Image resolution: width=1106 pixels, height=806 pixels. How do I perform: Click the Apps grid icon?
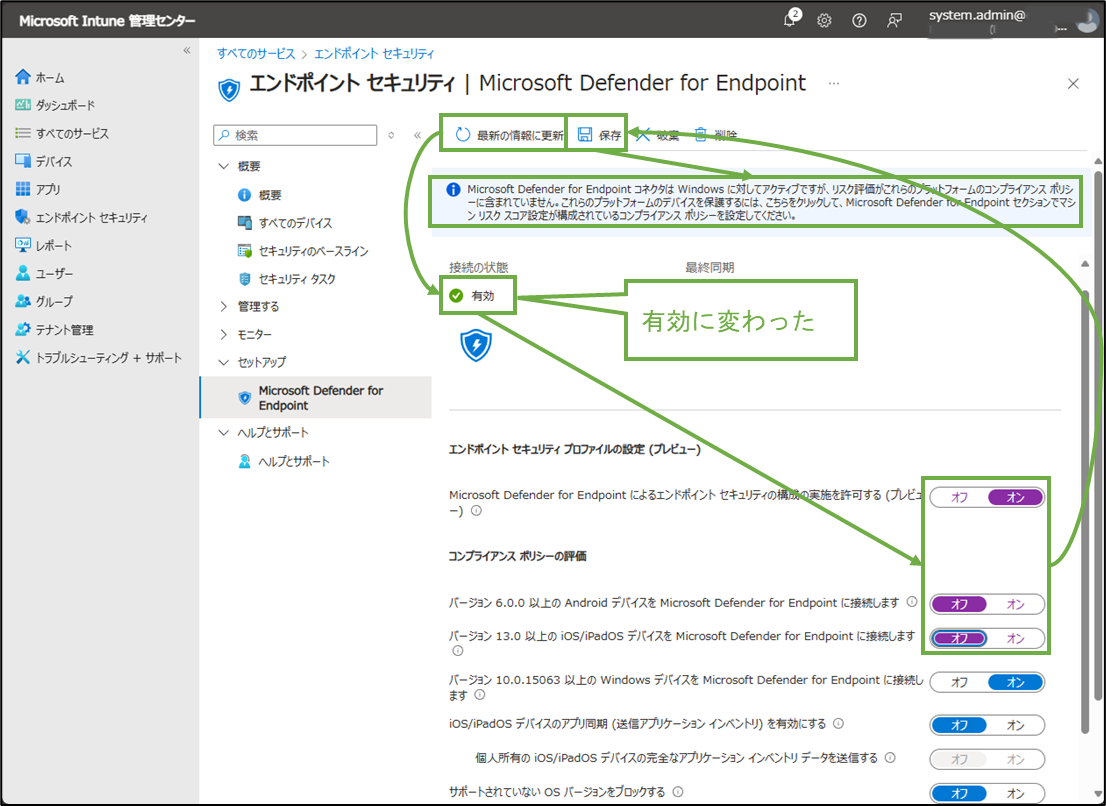pos(23,189)
